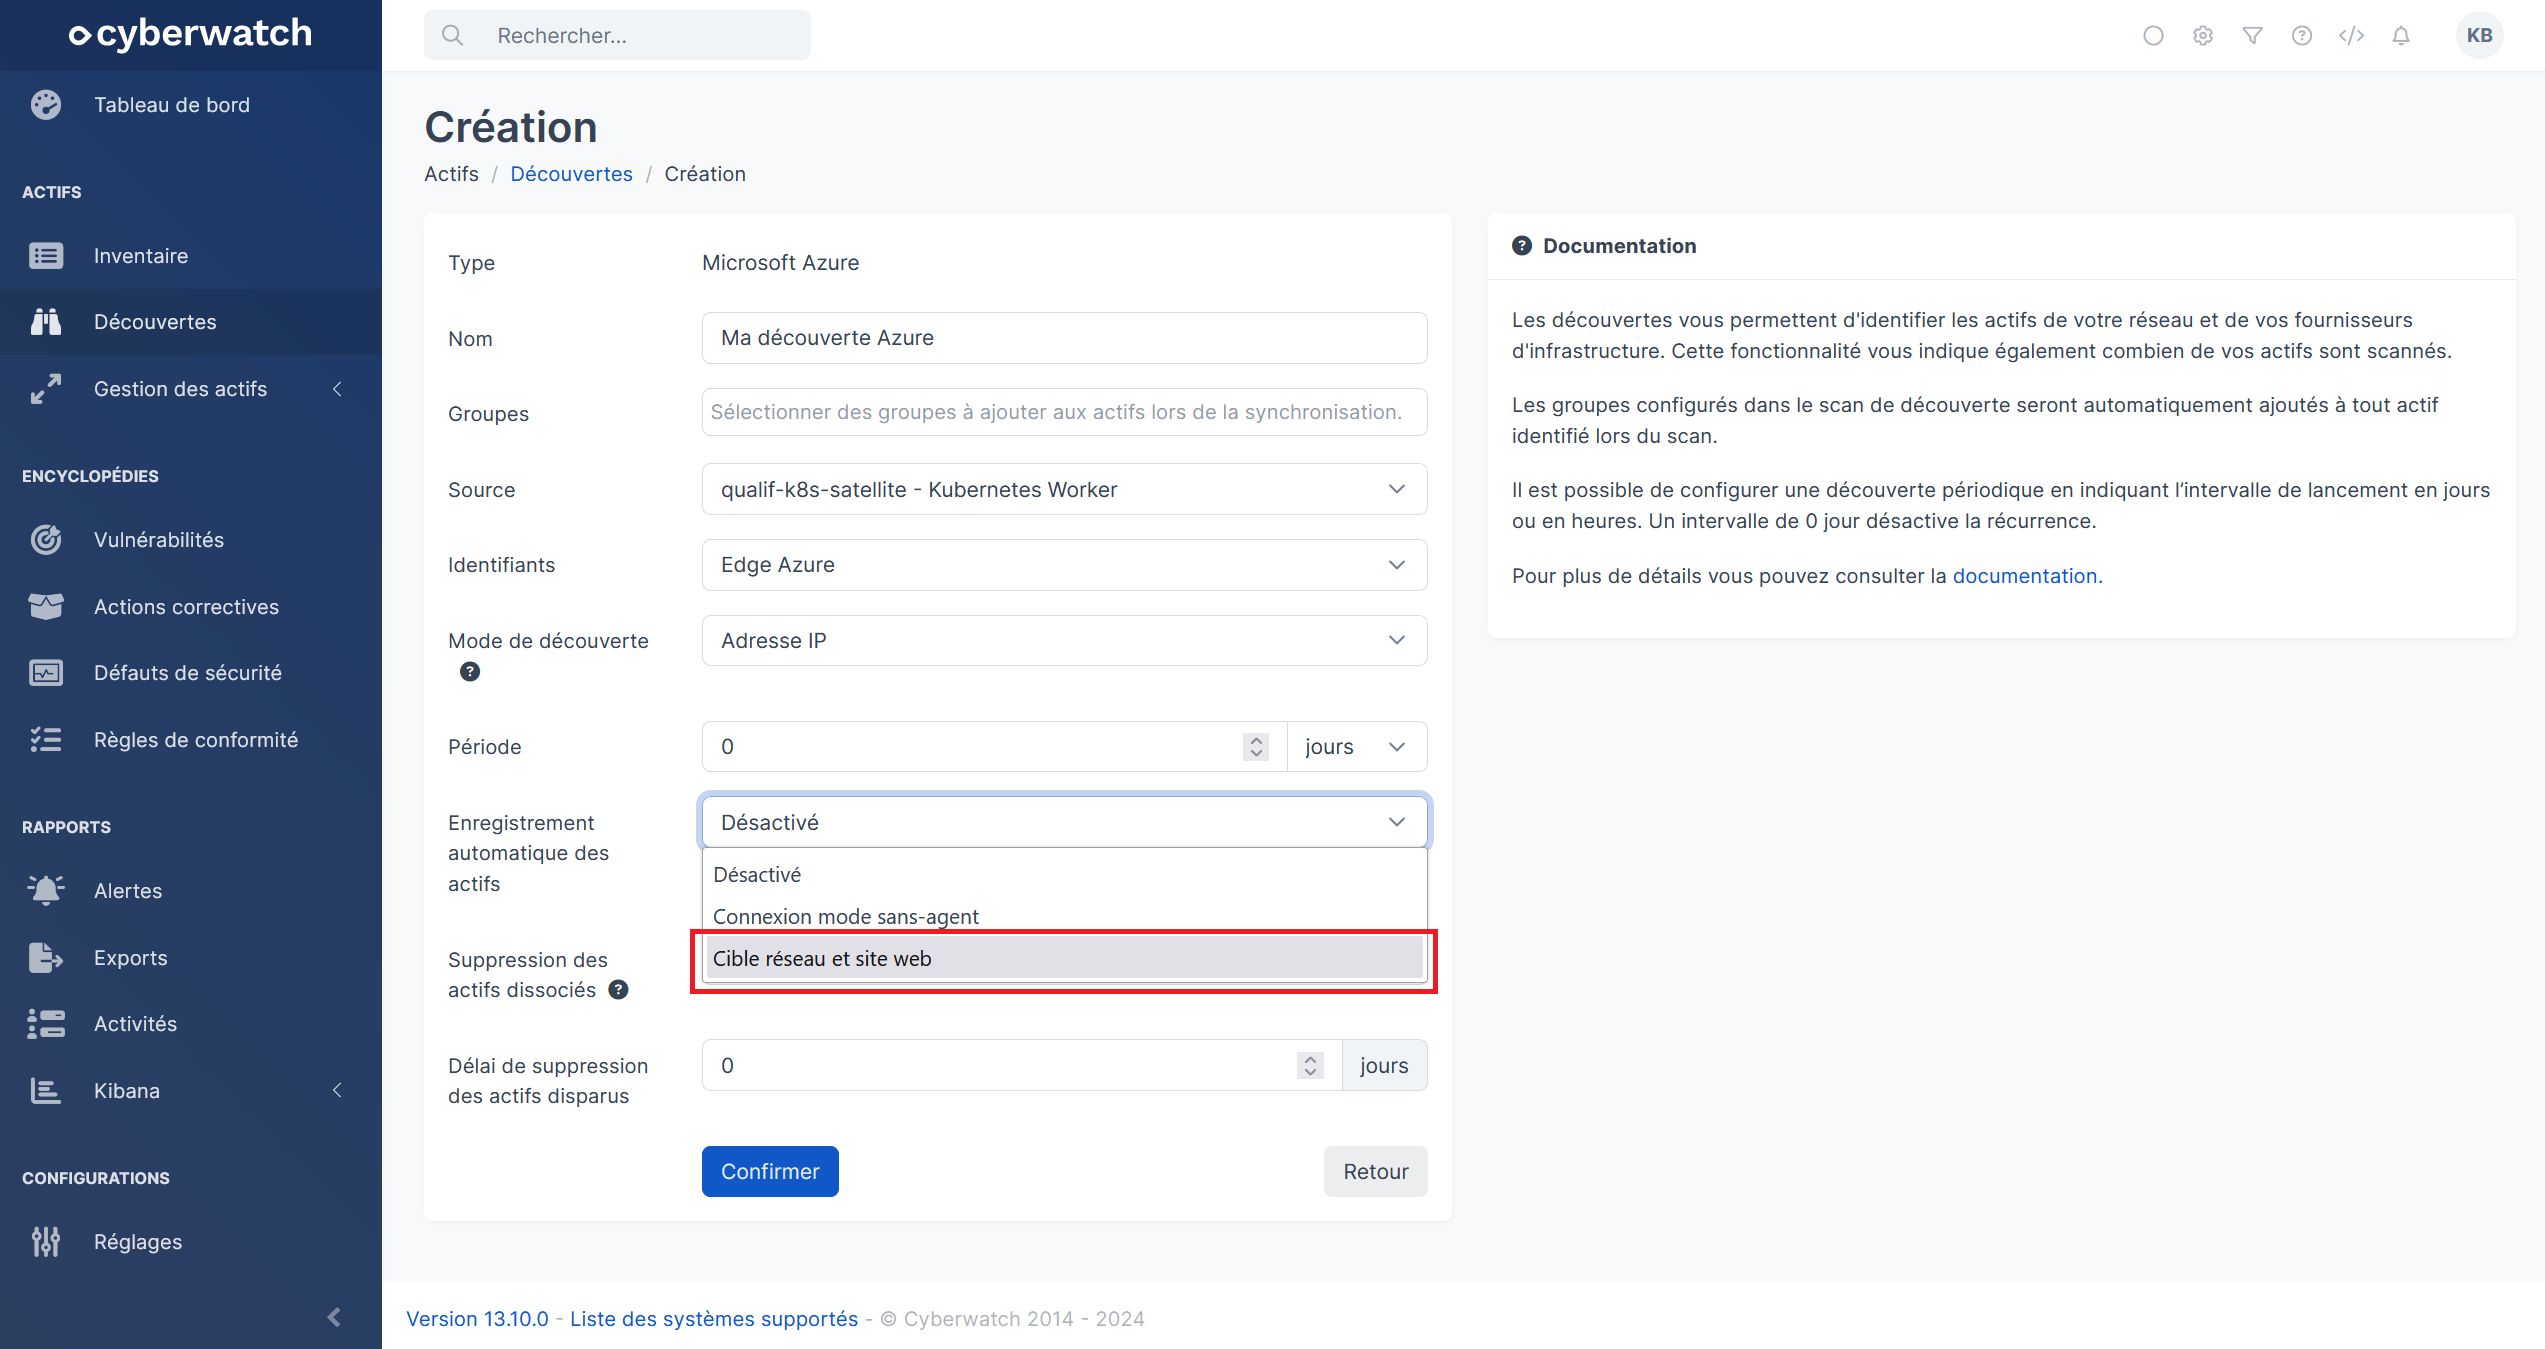Click the Défauts de sécurité monitor icon
This screenshot has width=2545, height=1349.
46,673
